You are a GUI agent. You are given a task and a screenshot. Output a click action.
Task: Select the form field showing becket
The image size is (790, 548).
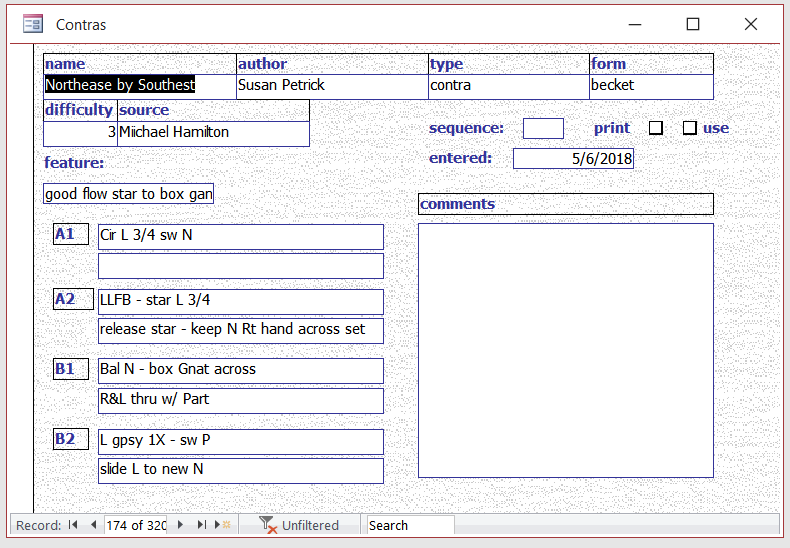point(651,86)
